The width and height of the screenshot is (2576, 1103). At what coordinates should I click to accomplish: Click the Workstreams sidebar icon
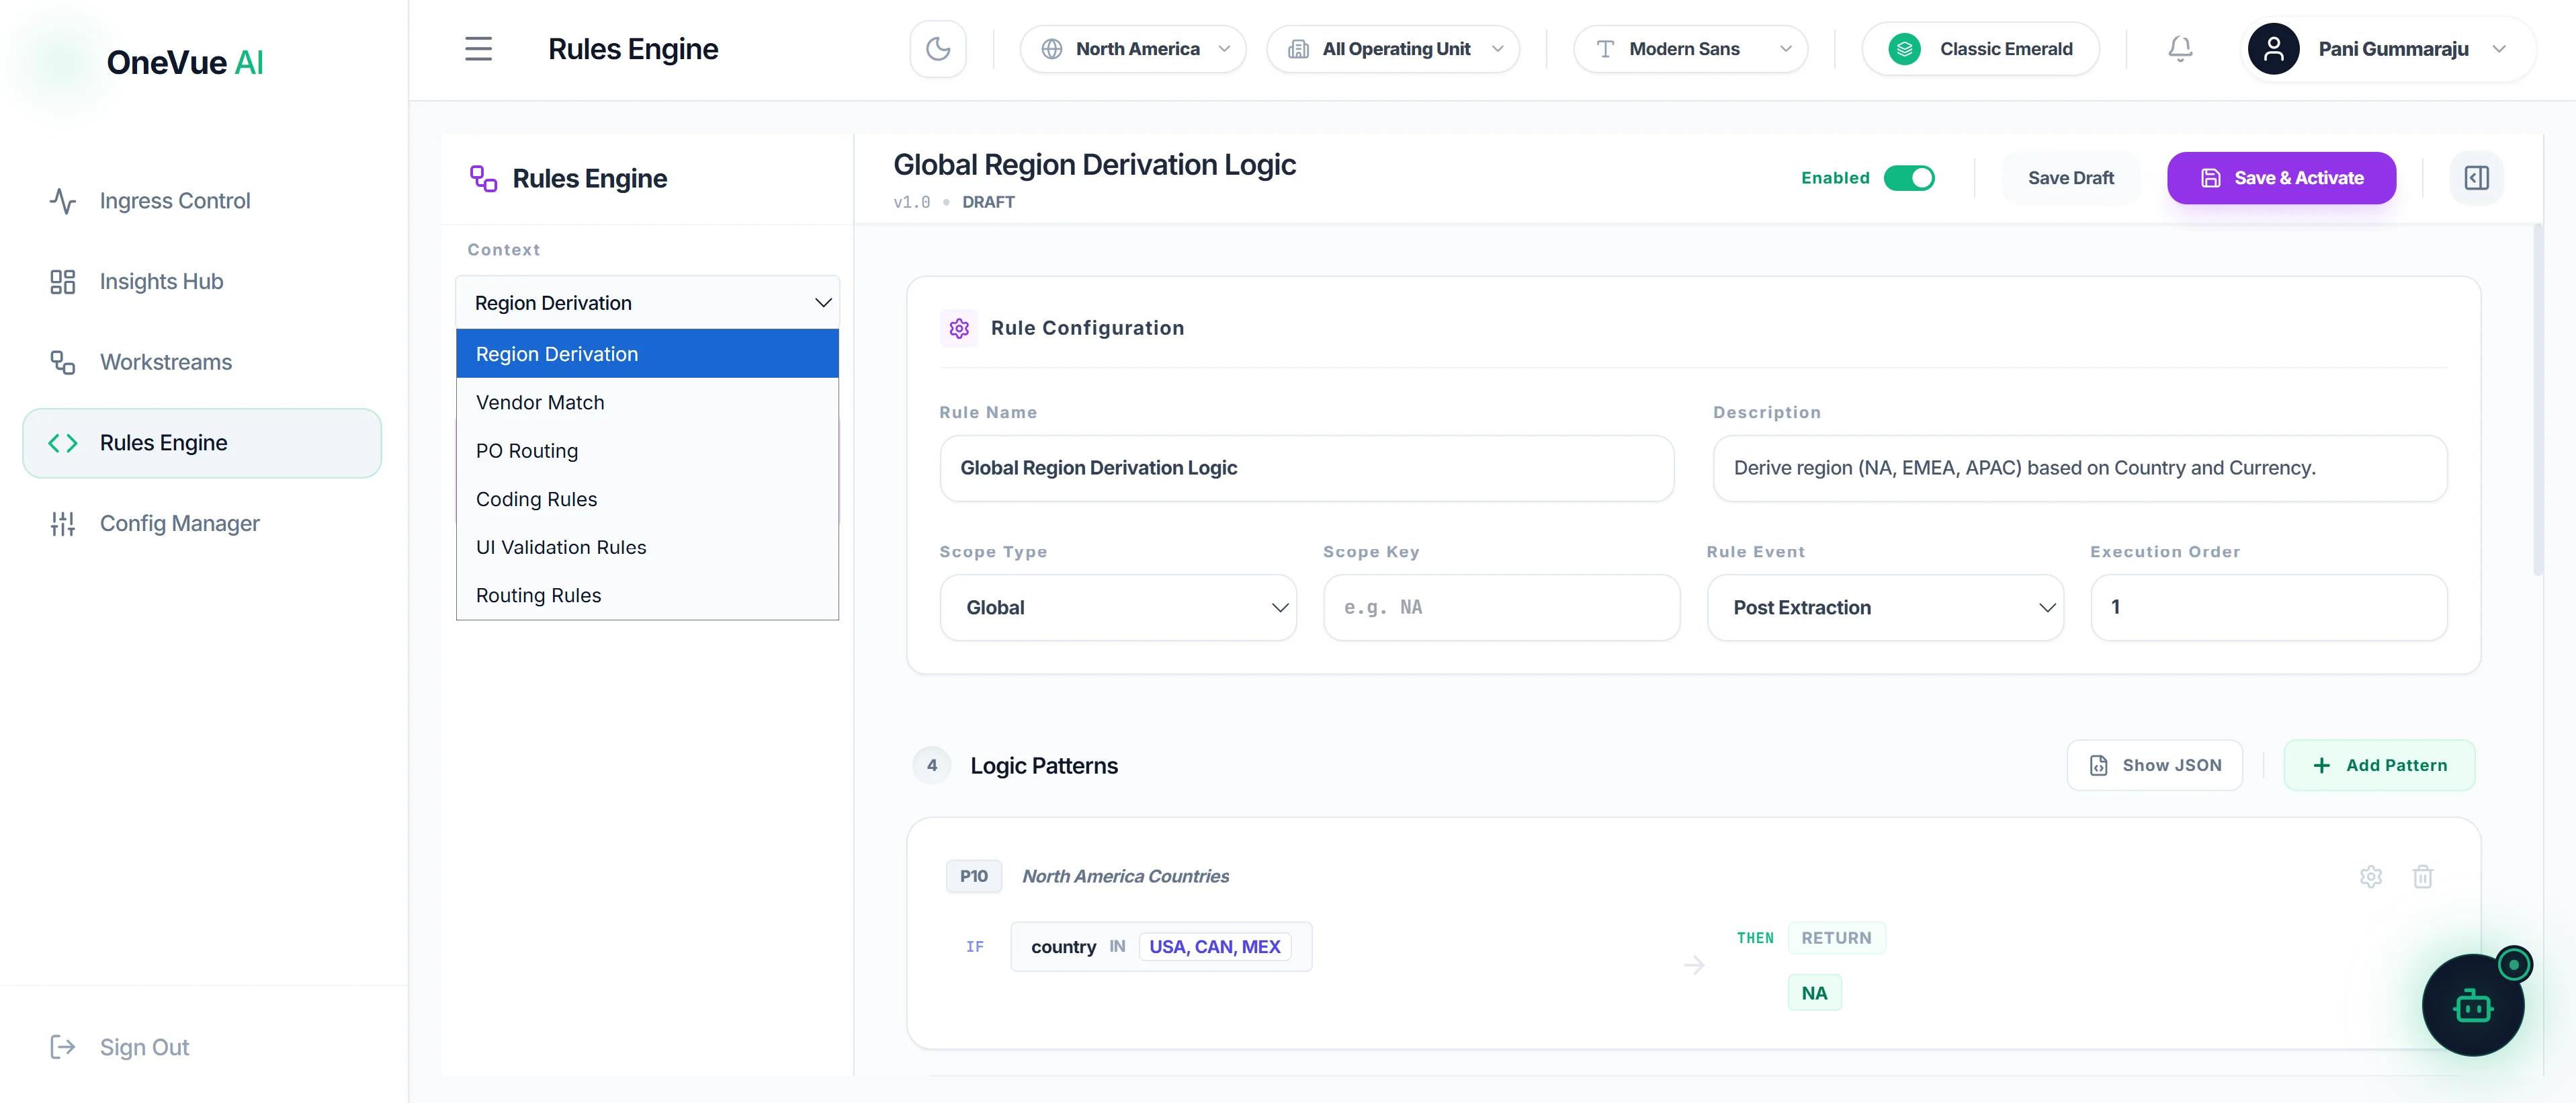[63, 362]
